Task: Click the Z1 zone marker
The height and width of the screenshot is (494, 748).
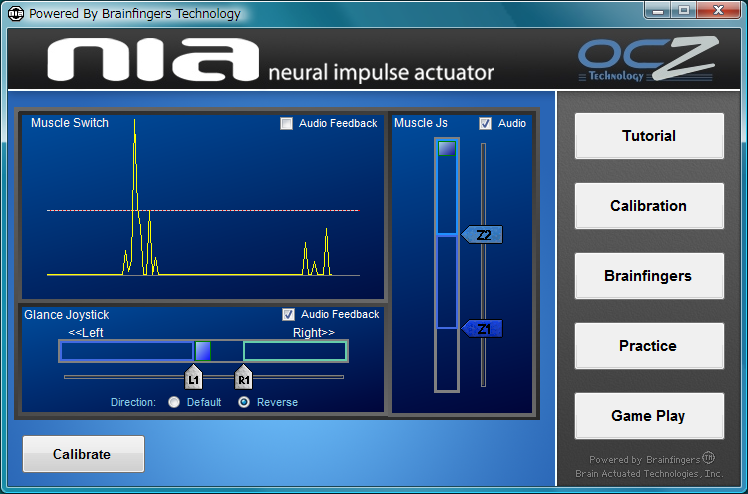Action: [x=482, y=329]
